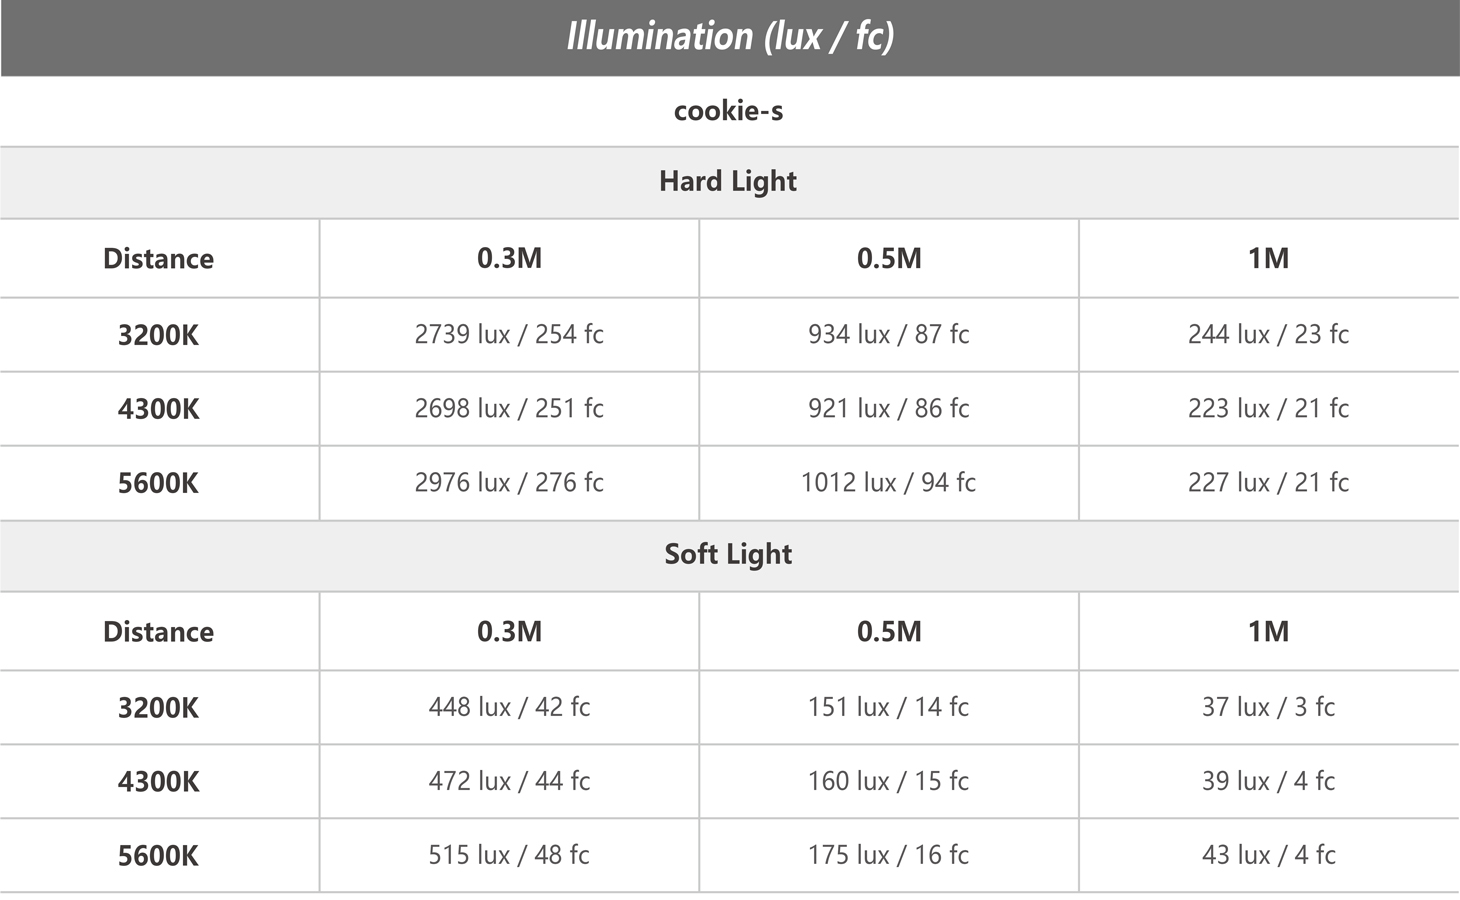Click Soft Light Distance header cell

pos(159,631)
